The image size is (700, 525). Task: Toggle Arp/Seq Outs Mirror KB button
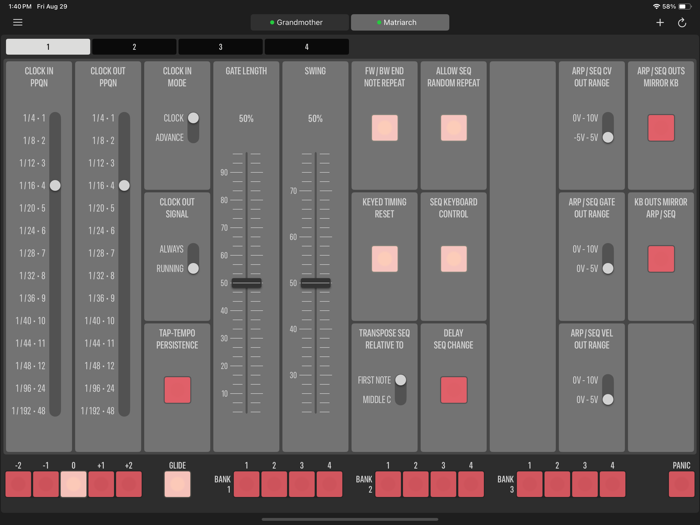pyautogui.click(x=661, y=128)
